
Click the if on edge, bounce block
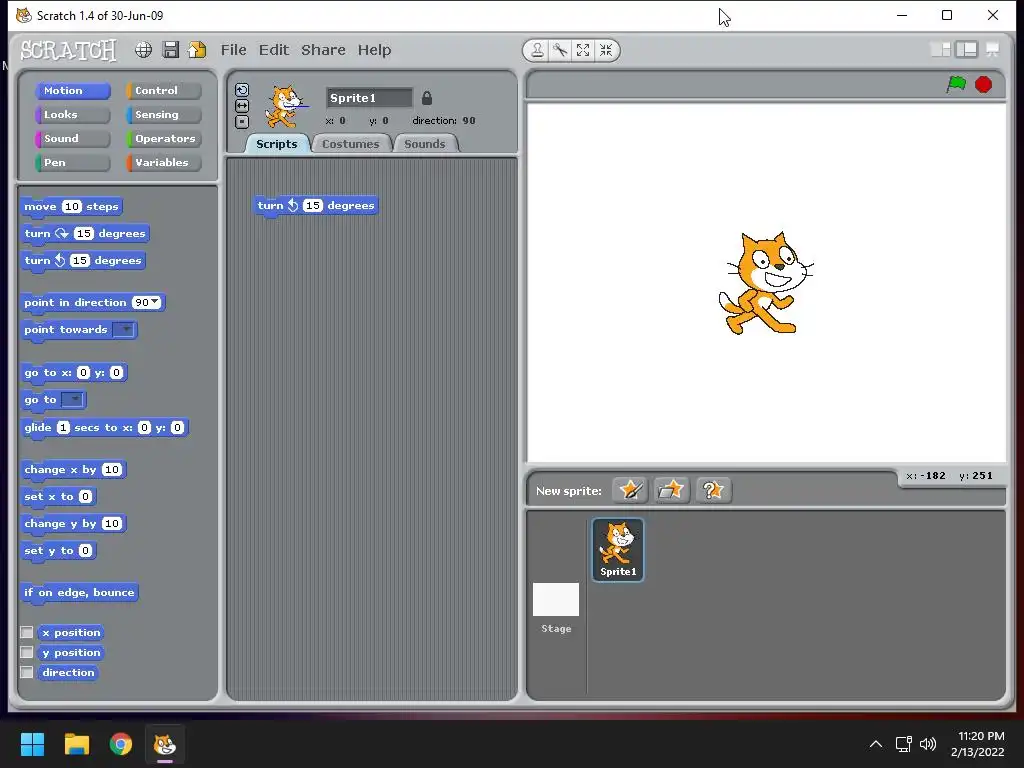[79, 593]
